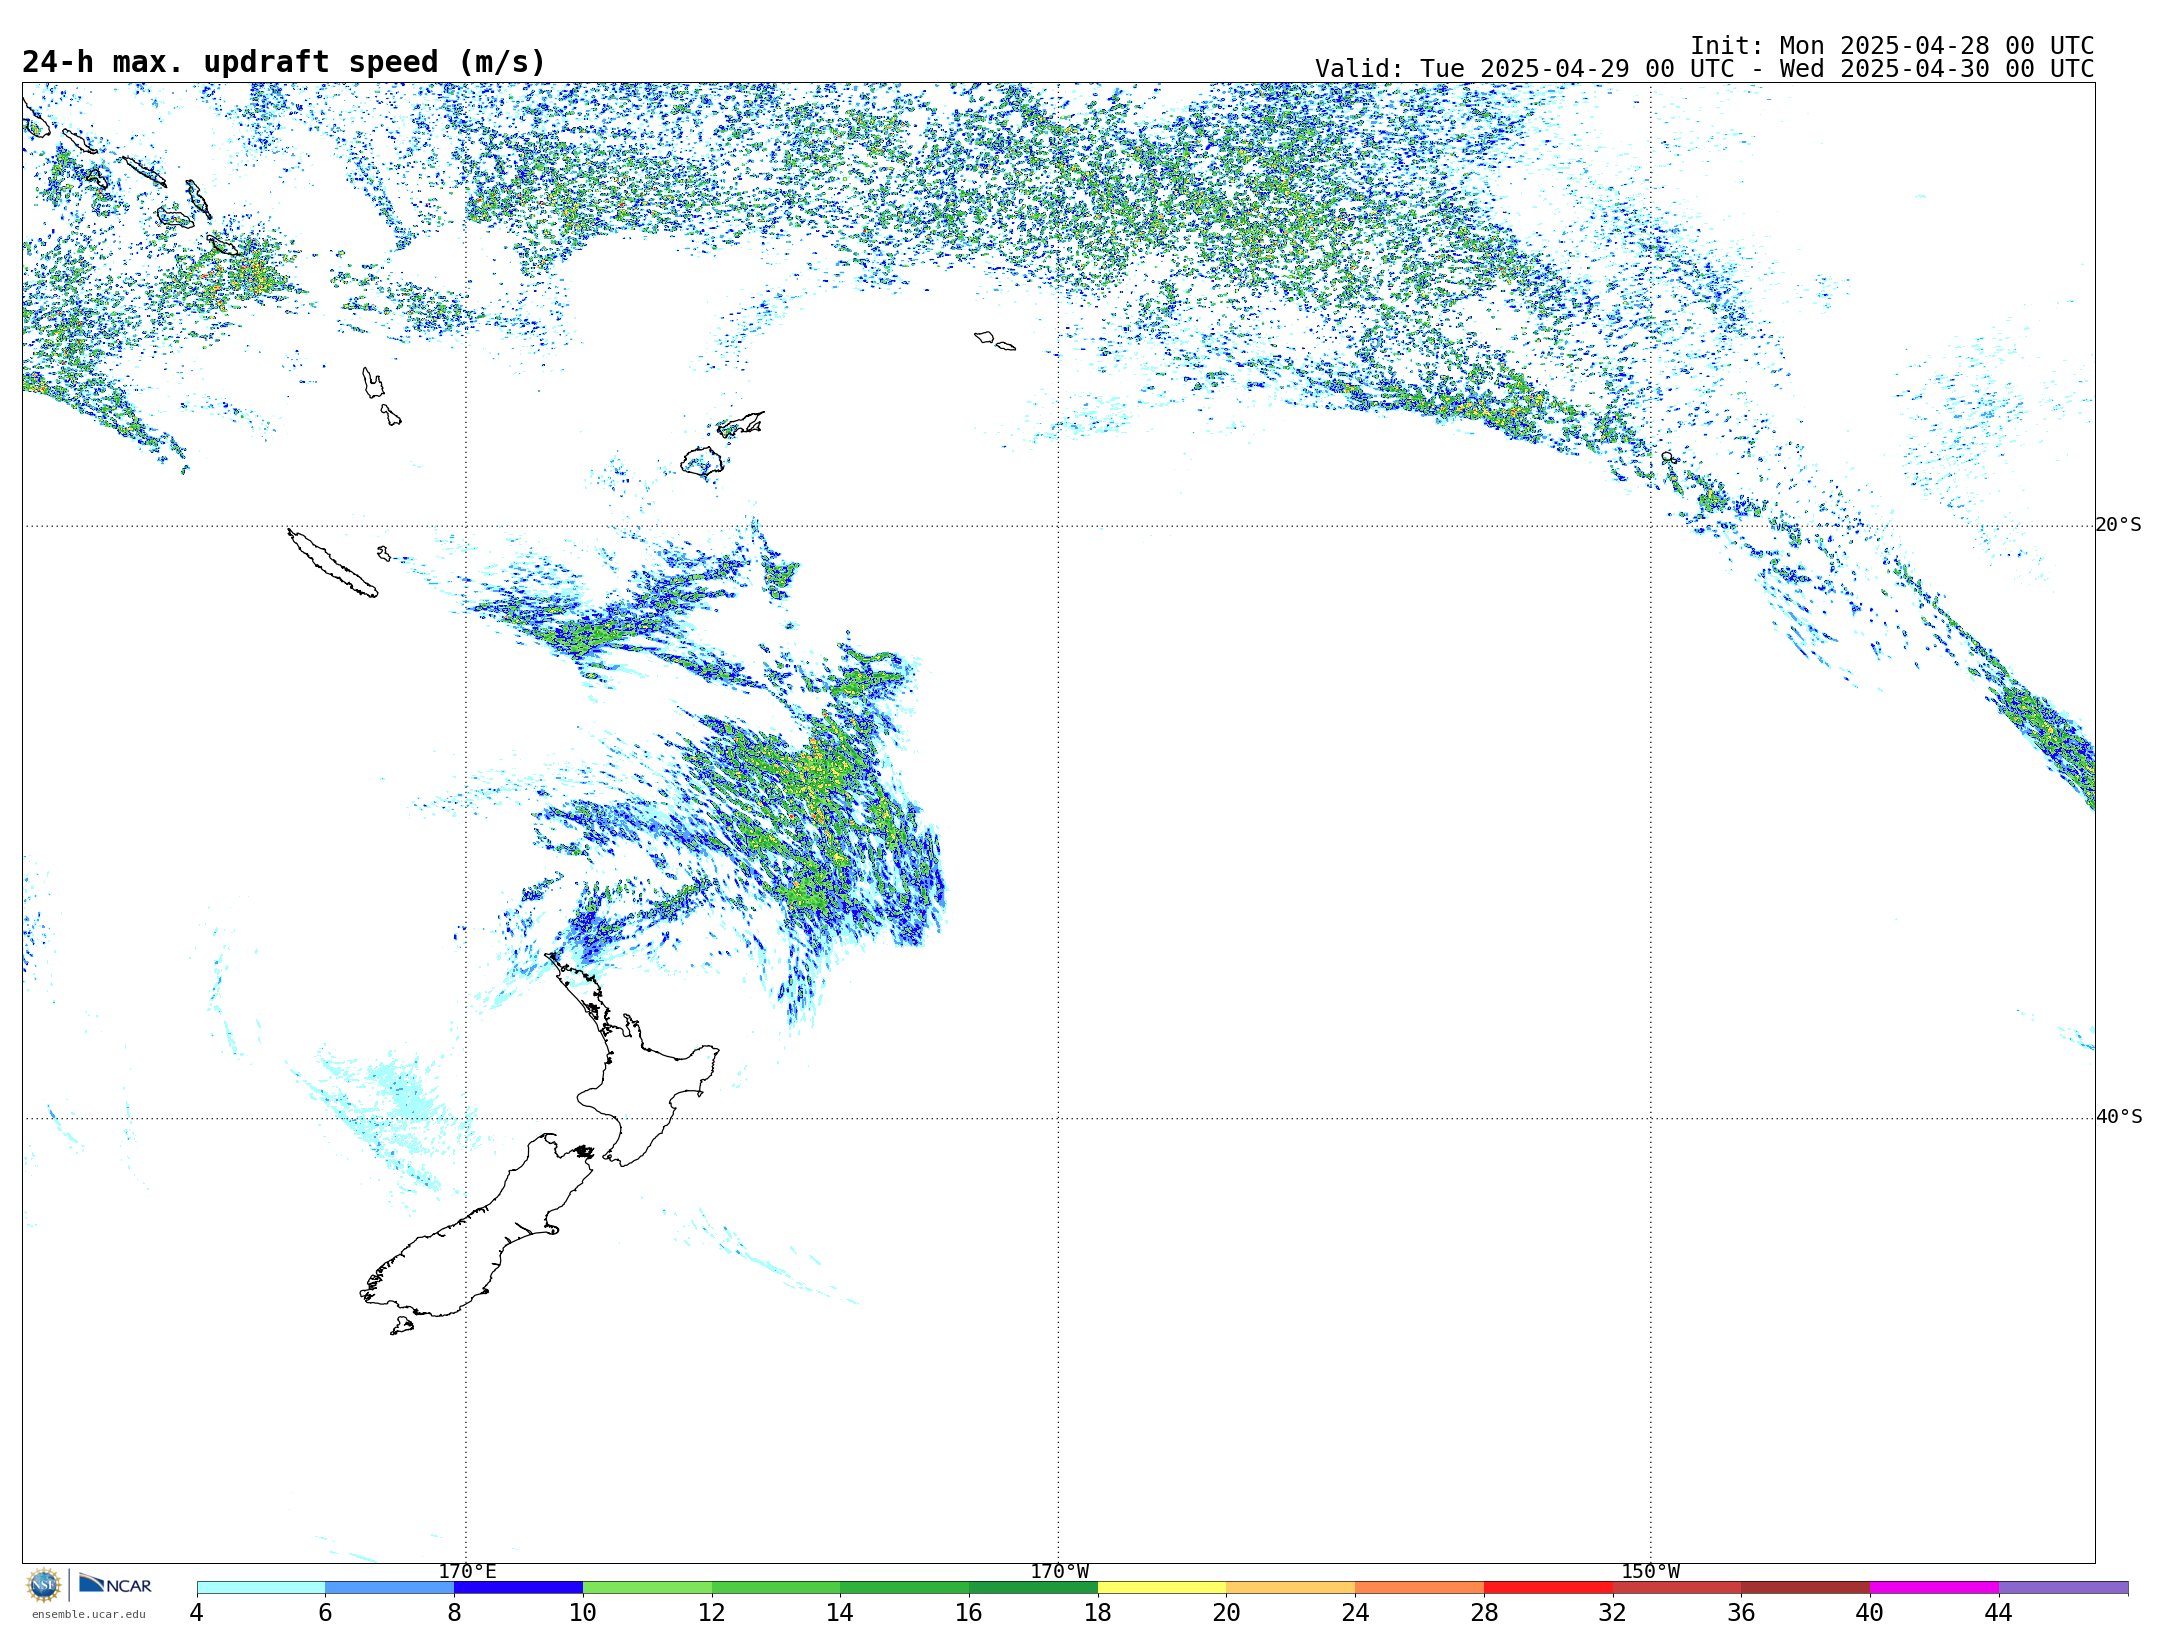The width and height of the screenshot is (2160, 1626).
Task: Click the colorbar tick label 6
Action: [x=325, y=1612]
